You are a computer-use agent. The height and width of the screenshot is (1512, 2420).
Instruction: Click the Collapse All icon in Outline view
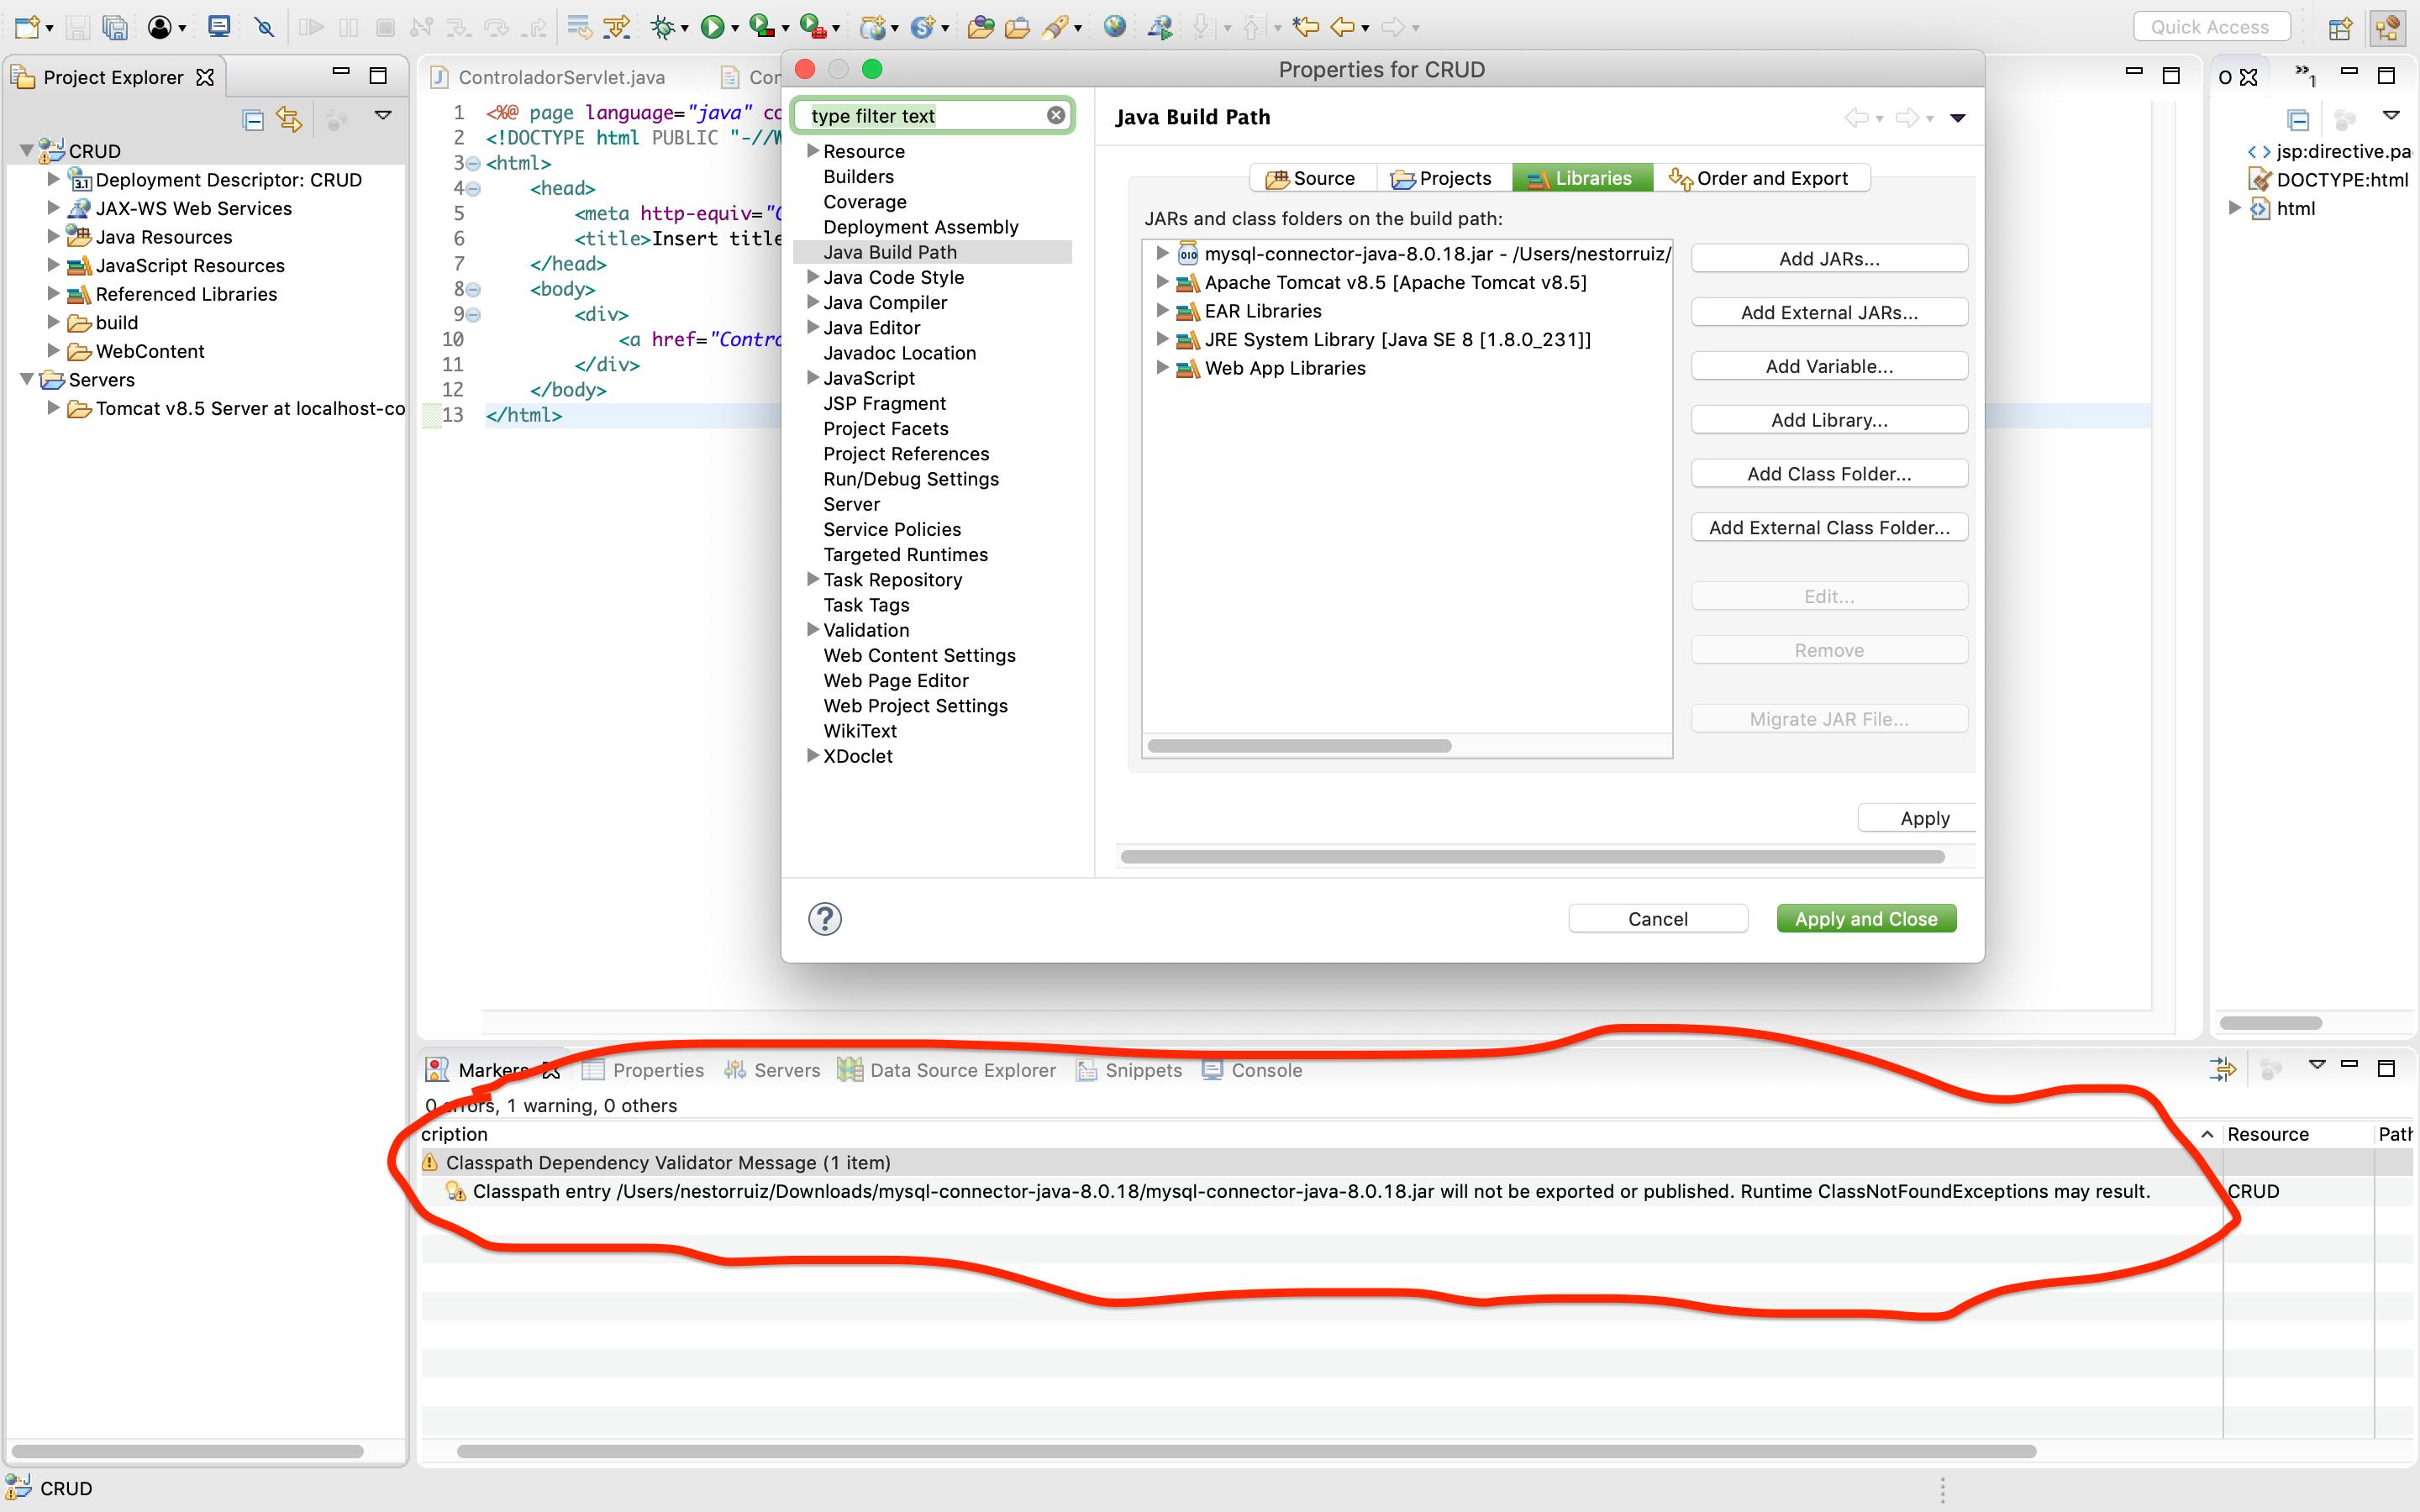(x=2299, y=120)
